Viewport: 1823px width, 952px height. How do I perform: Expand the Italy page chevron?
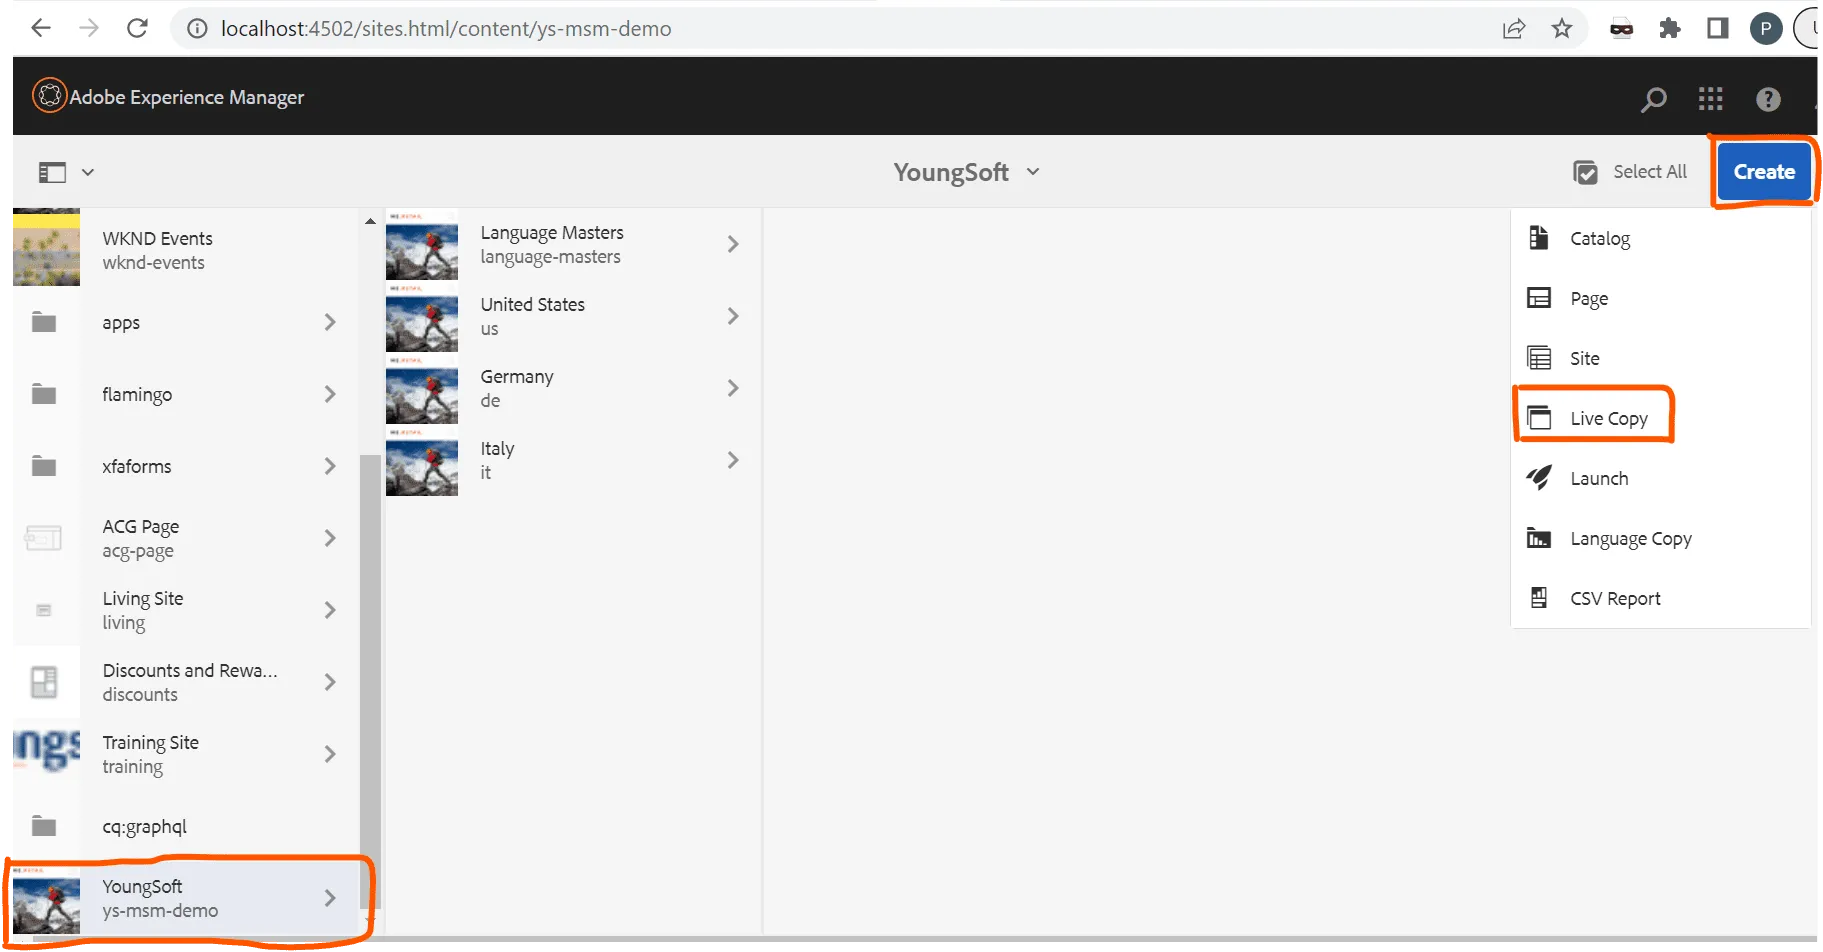pos(733,460)
